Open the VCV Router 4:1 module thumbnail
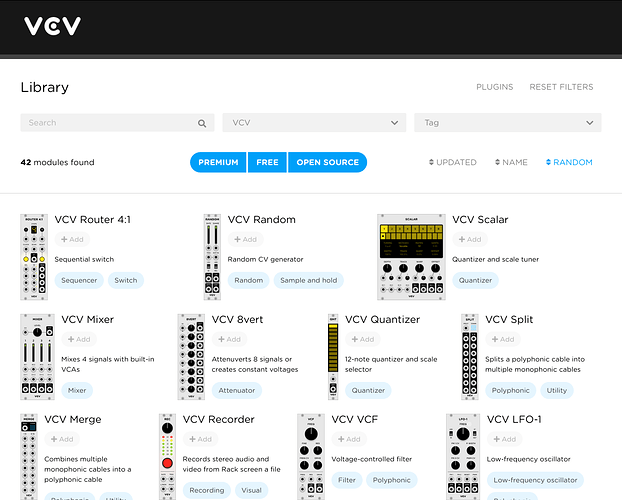The image size is (622, 500). pos(34,257)
